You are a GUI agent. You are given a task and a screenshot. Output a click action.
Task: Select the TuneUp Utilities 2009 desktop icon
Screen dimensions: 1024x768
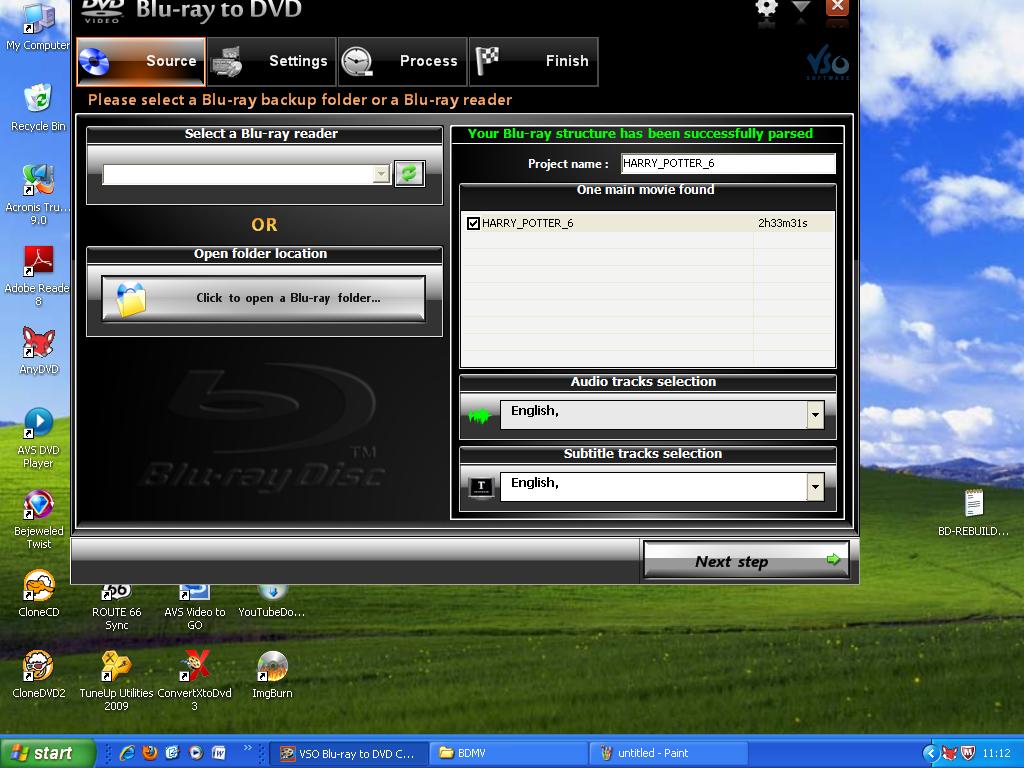[x=116, y=680]
